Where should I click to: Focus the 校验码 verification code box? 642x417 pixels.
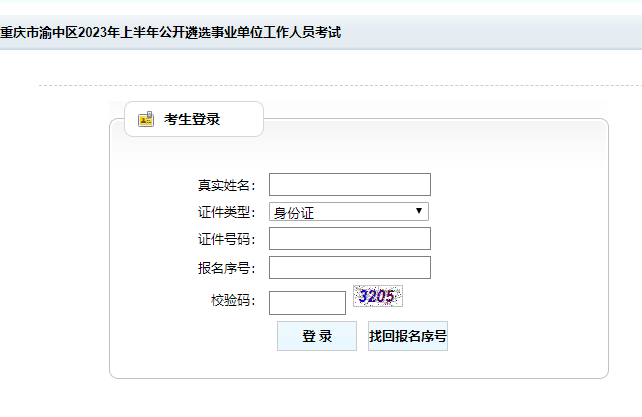(307, 302)
